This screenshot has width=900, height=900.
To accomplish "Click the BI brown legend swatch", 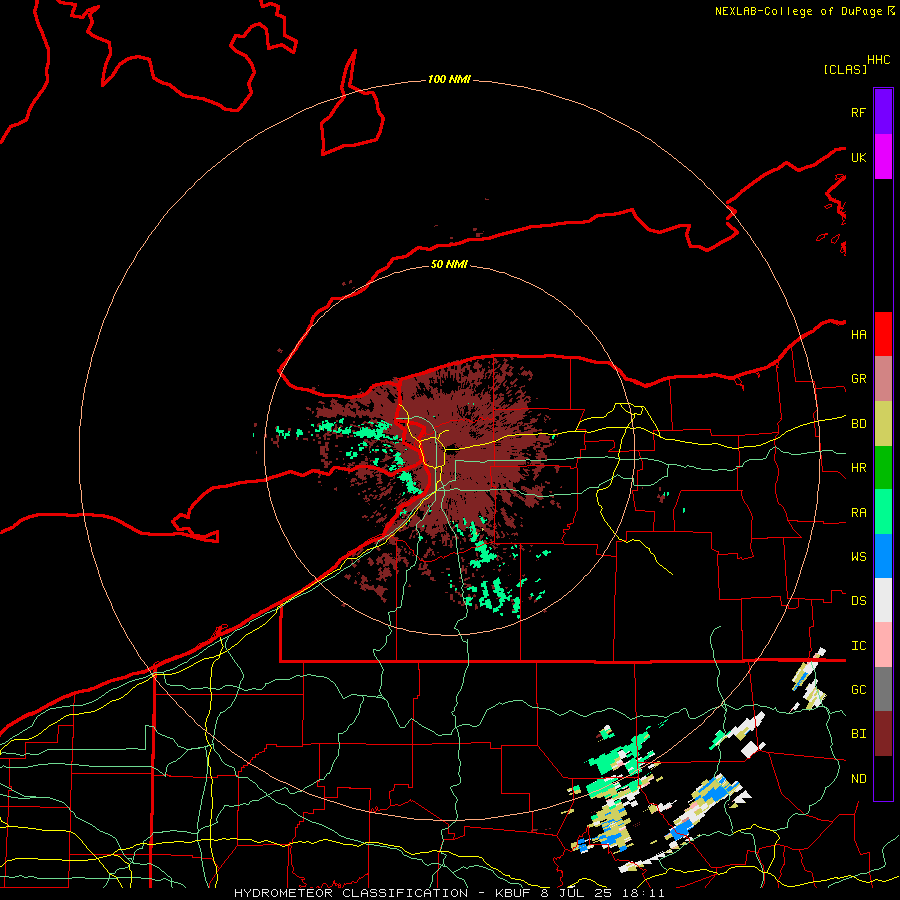I will point(883,734).
